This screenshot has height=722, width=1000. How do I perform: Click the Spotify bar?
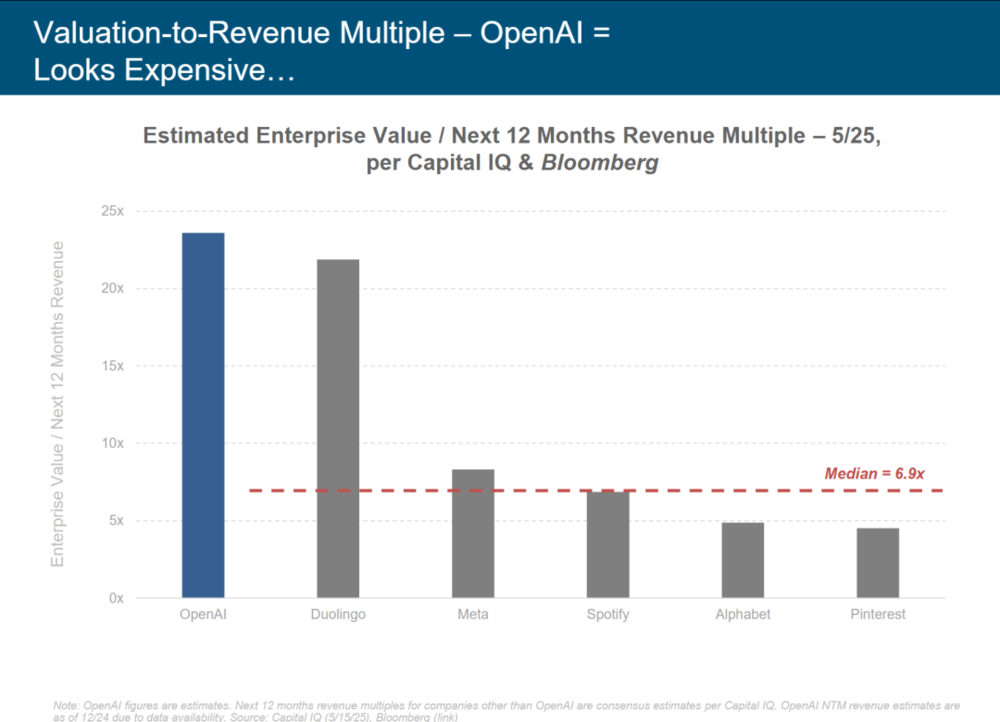coord(608,544)
